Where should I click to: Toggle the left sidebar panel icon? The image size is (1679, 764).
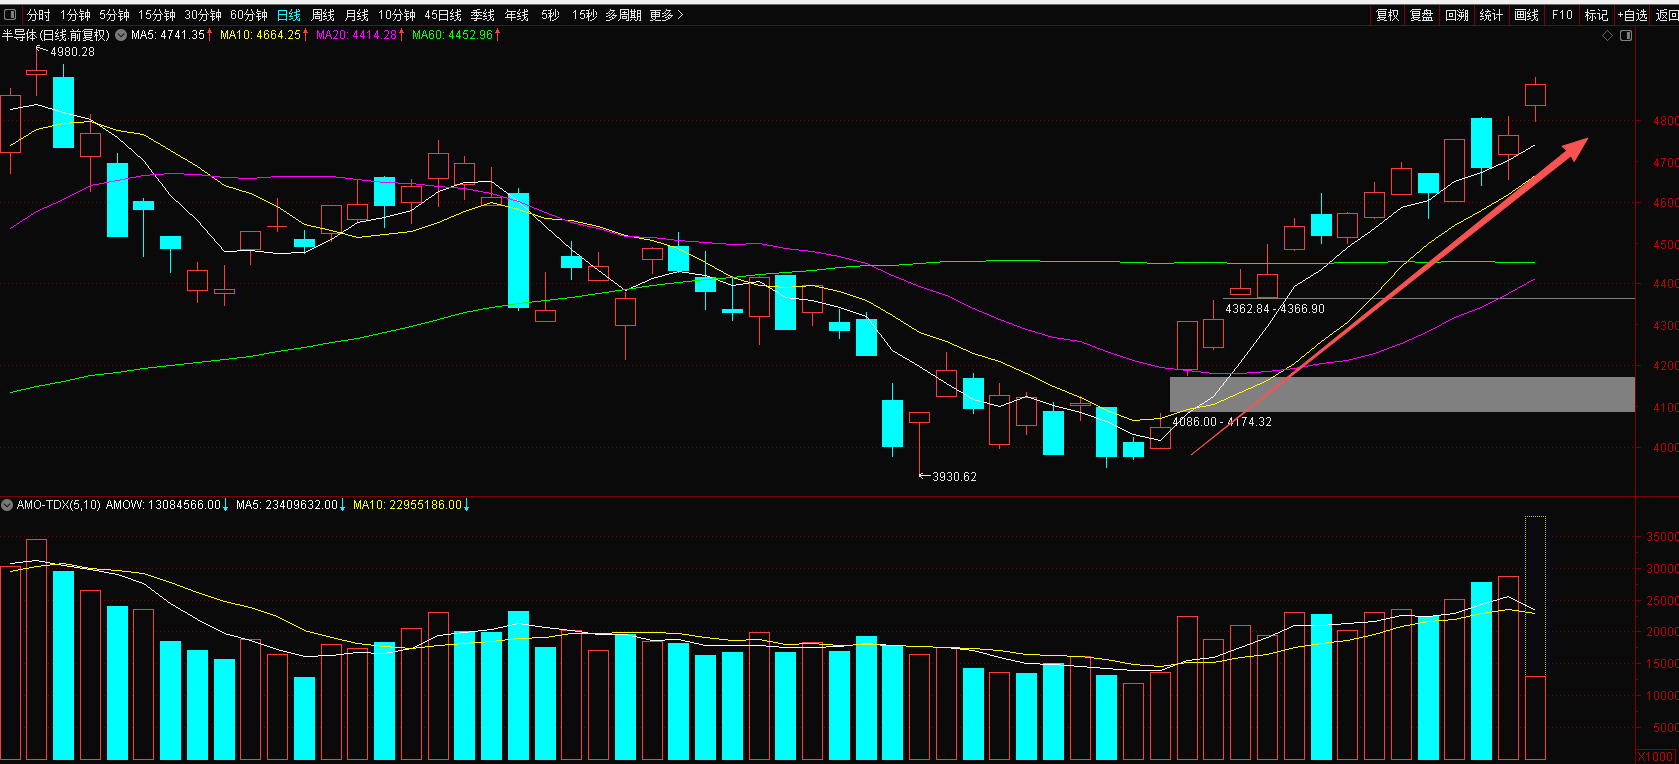[x=11, y=15]
